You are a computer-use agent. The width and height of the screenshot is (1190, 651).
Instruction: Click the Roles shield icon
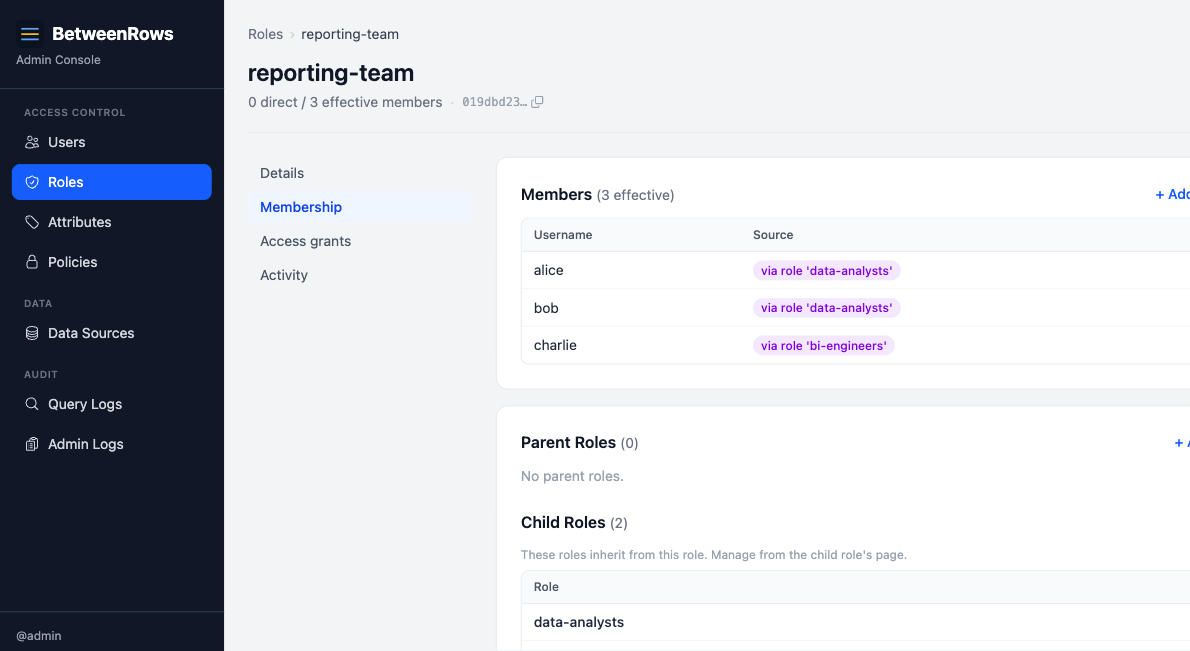[32, 182]
